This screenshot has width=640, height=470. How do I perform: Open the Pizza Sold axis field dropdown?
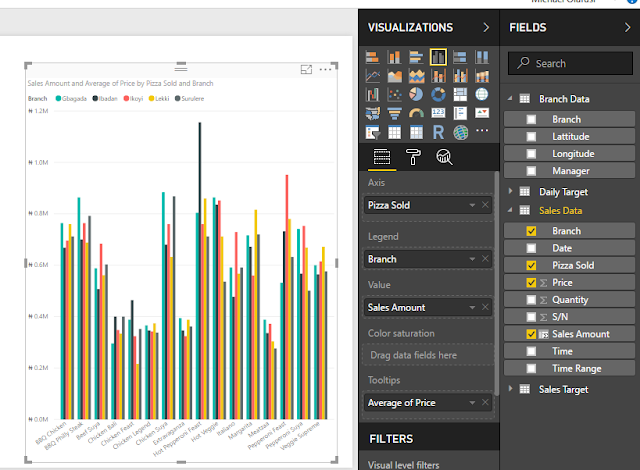472,205
